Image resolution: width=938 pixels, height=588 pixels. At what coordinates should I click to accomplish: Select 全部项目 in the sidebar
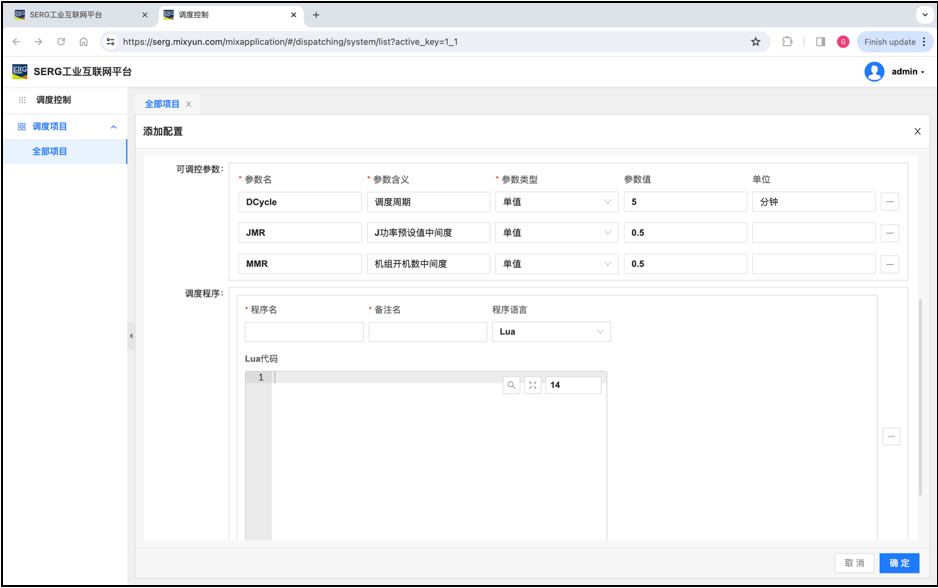tap(50, 152)
